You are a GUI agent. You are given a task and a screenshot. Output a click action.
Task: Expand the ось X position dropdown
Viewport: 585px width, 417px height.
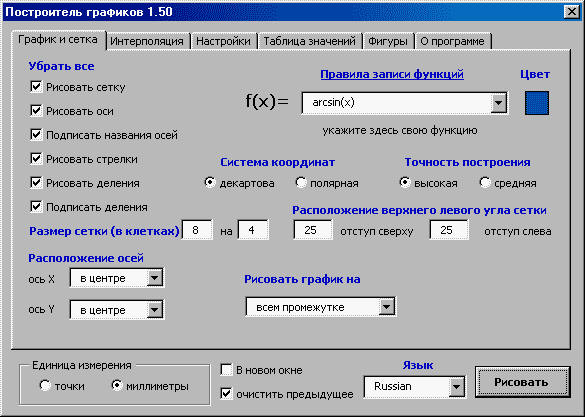click(154, 278)
